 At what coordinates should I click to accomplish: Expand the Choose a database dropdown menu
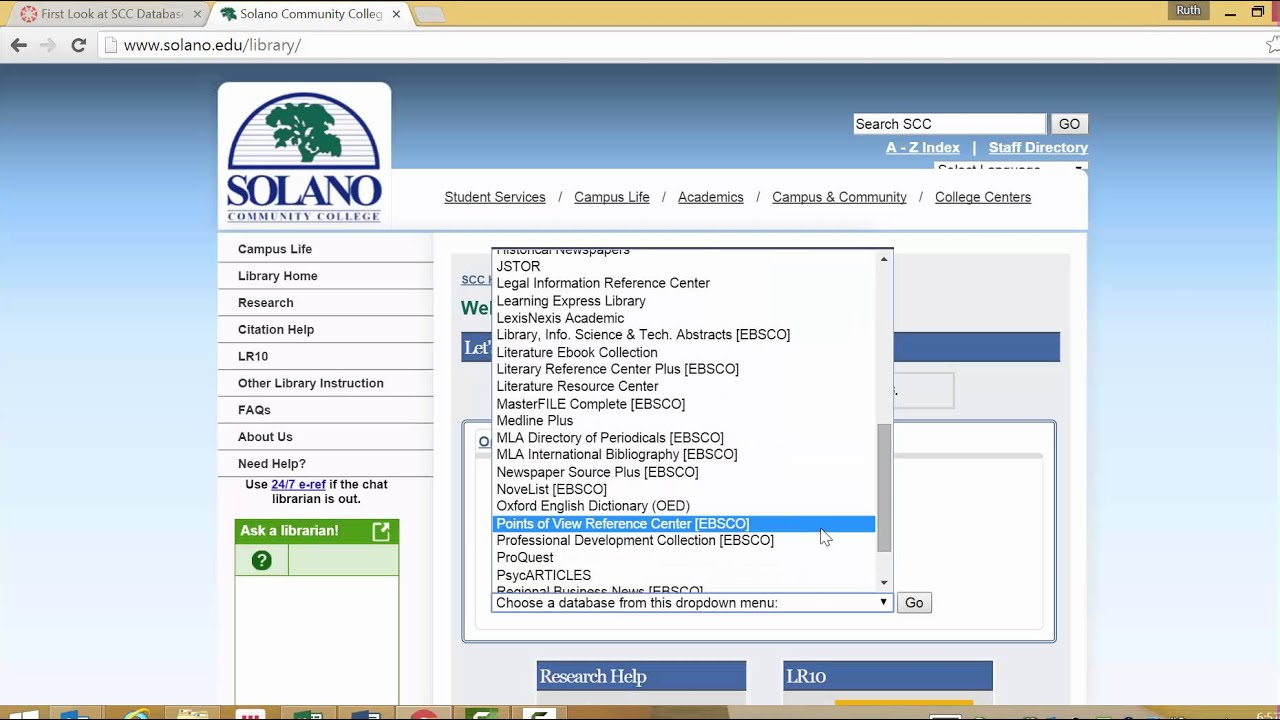691,603
